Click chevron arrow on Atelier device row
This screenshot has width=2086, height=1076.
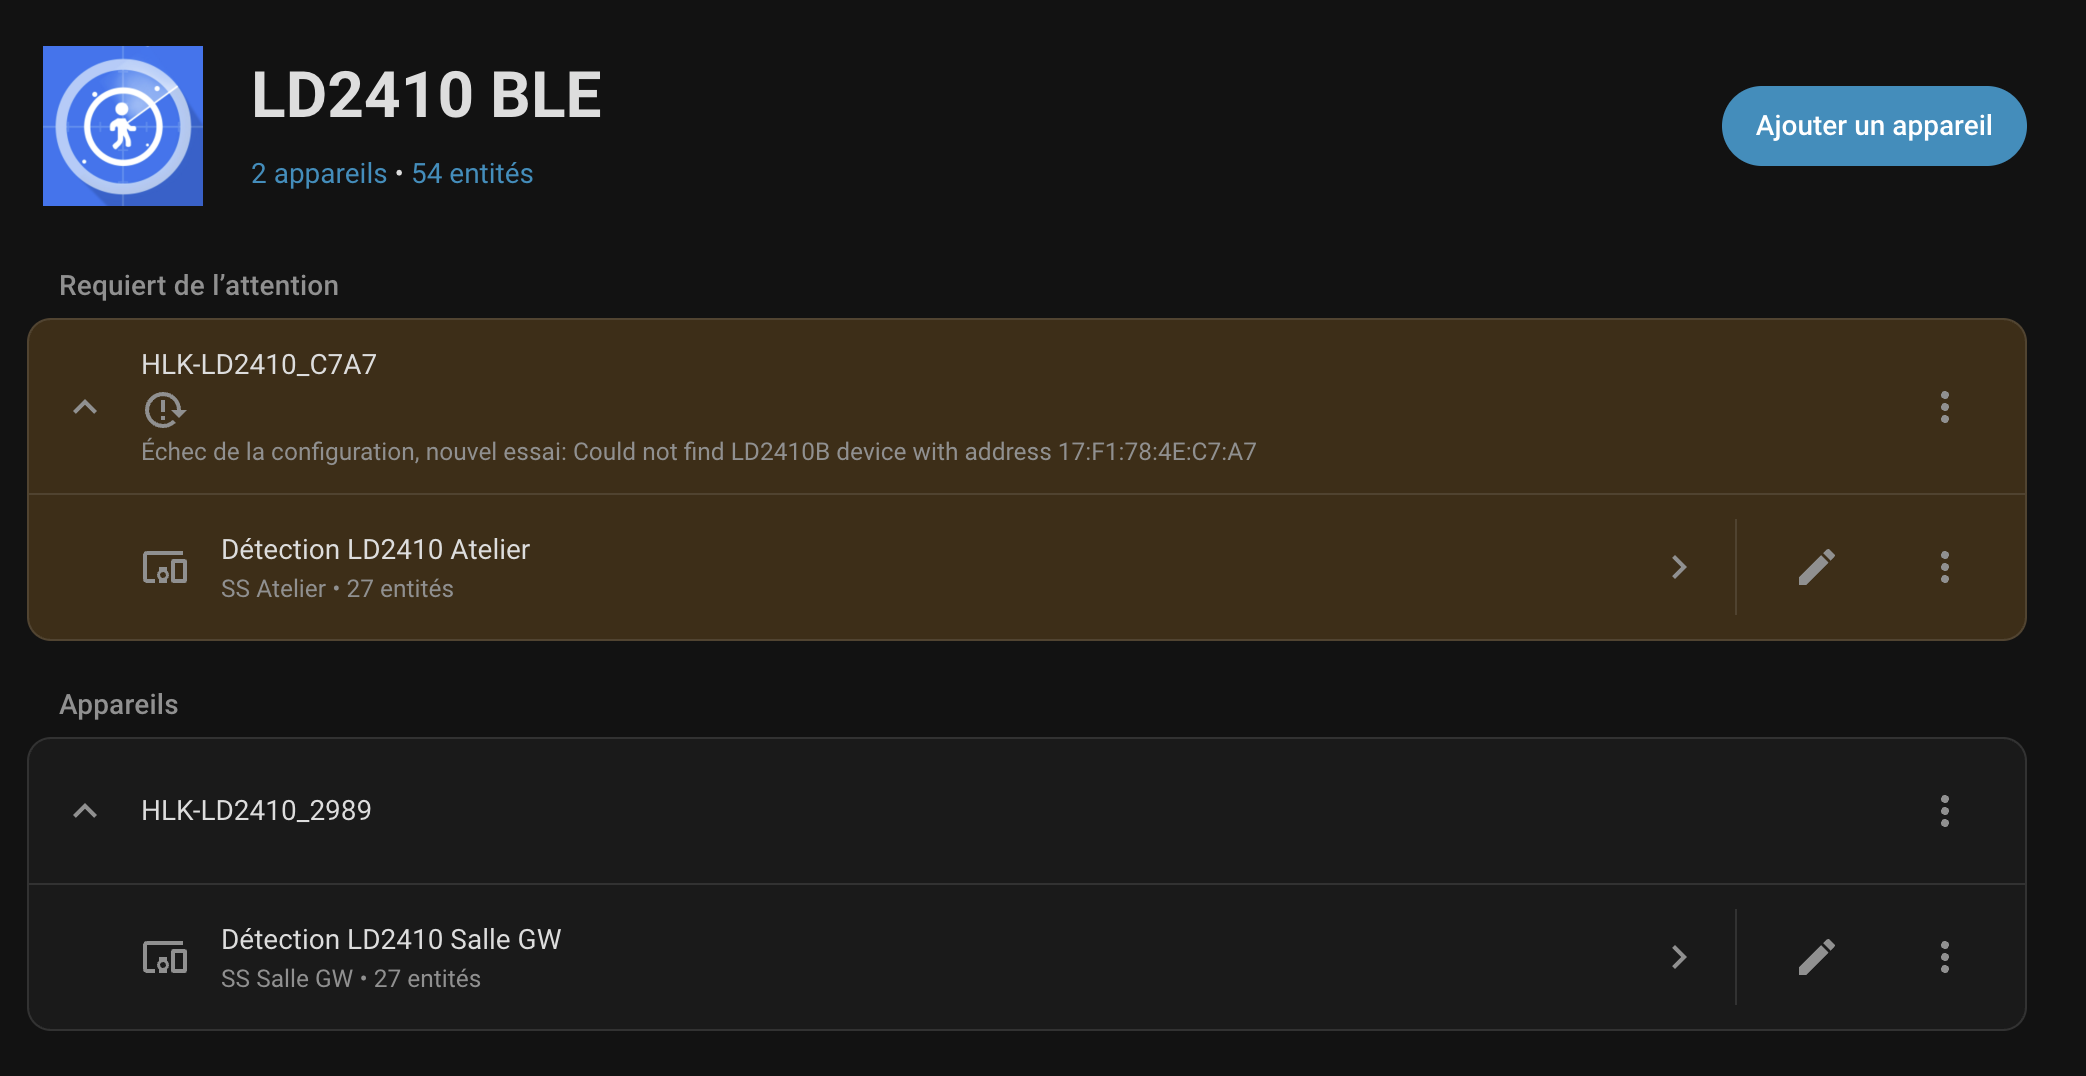pos(1679,568)
